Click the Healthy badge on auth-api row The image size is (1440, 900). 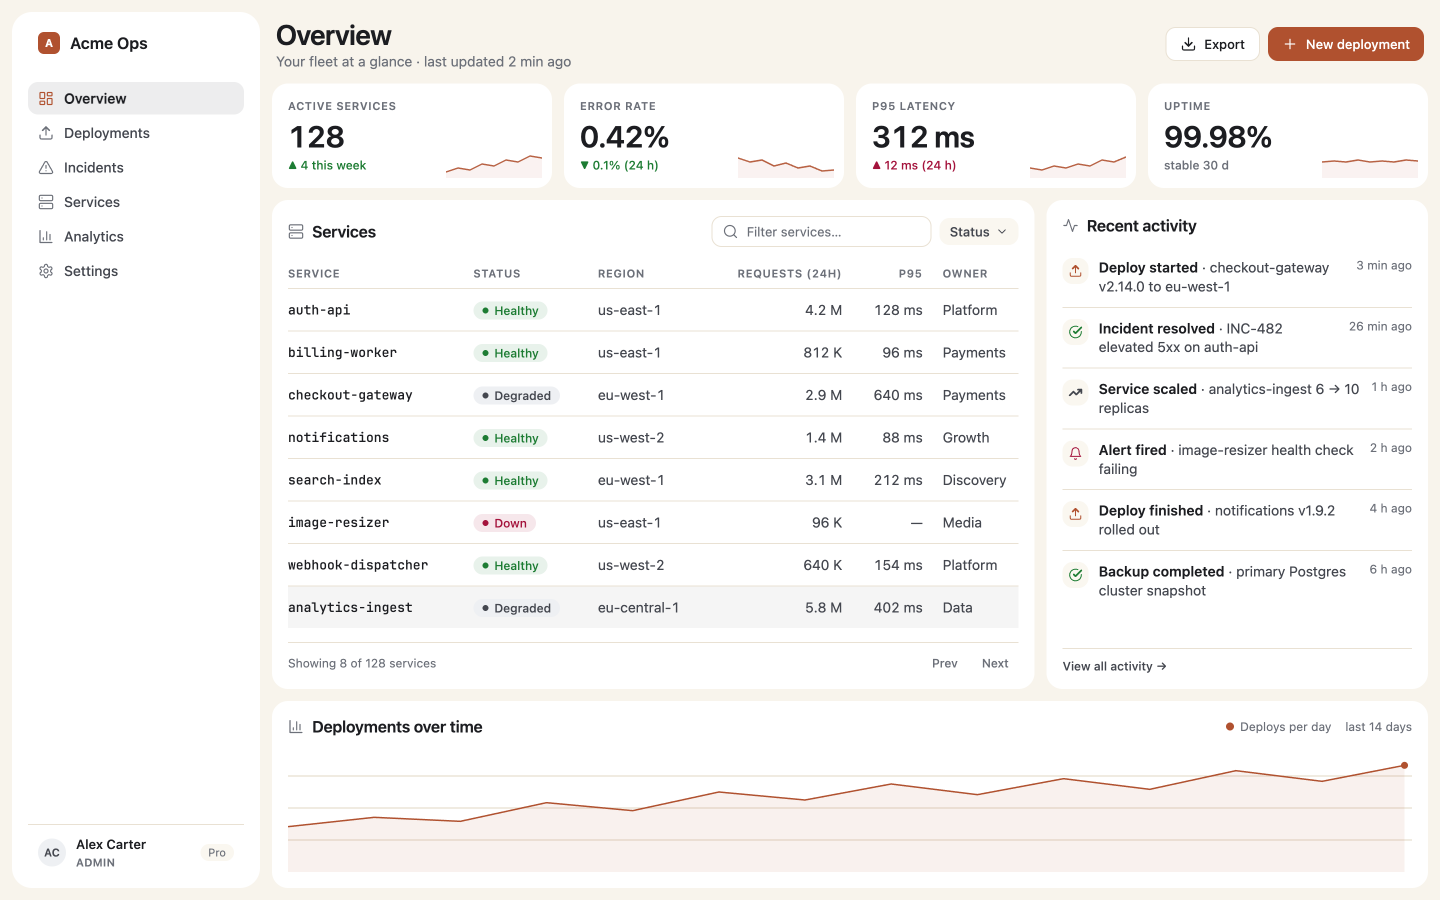point(510,311)
